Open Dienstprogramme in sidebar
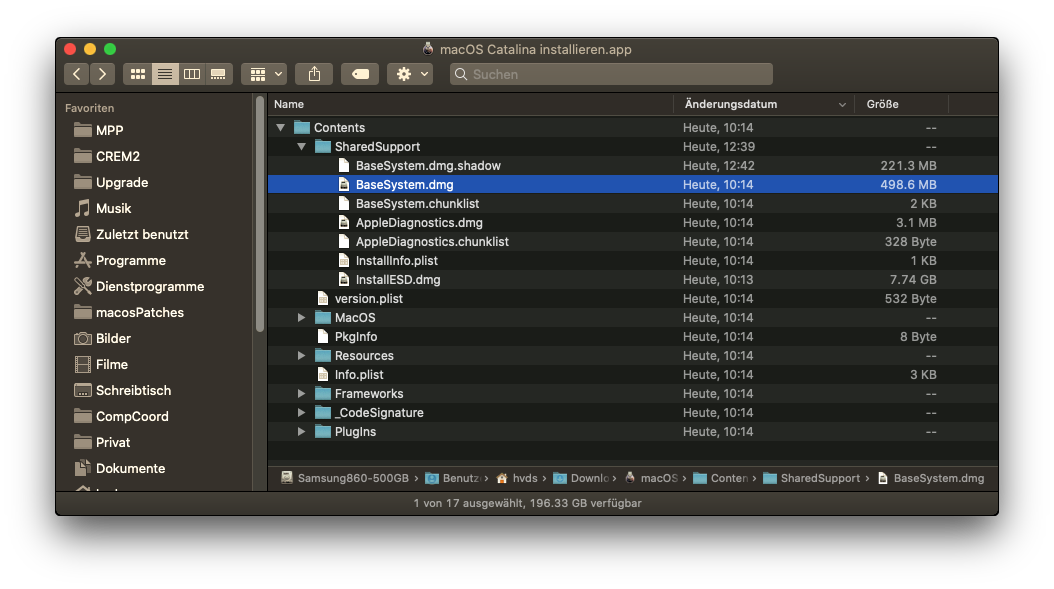The width and height of the screenshot is (1054, 589). (138, 286)
